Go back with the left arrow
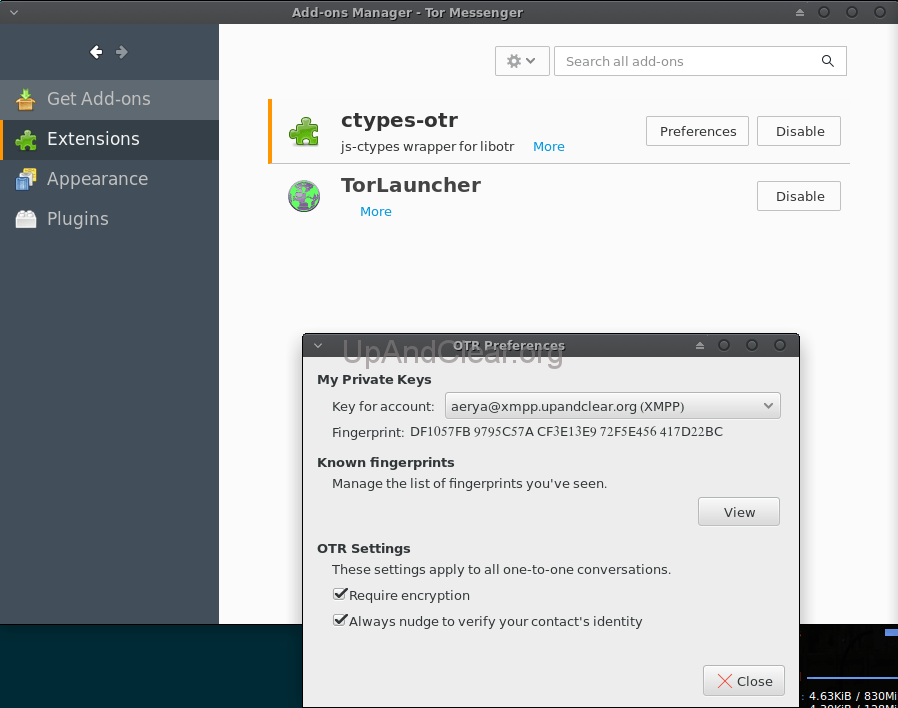This screenshot has width=898, height=708. [96, 52]
